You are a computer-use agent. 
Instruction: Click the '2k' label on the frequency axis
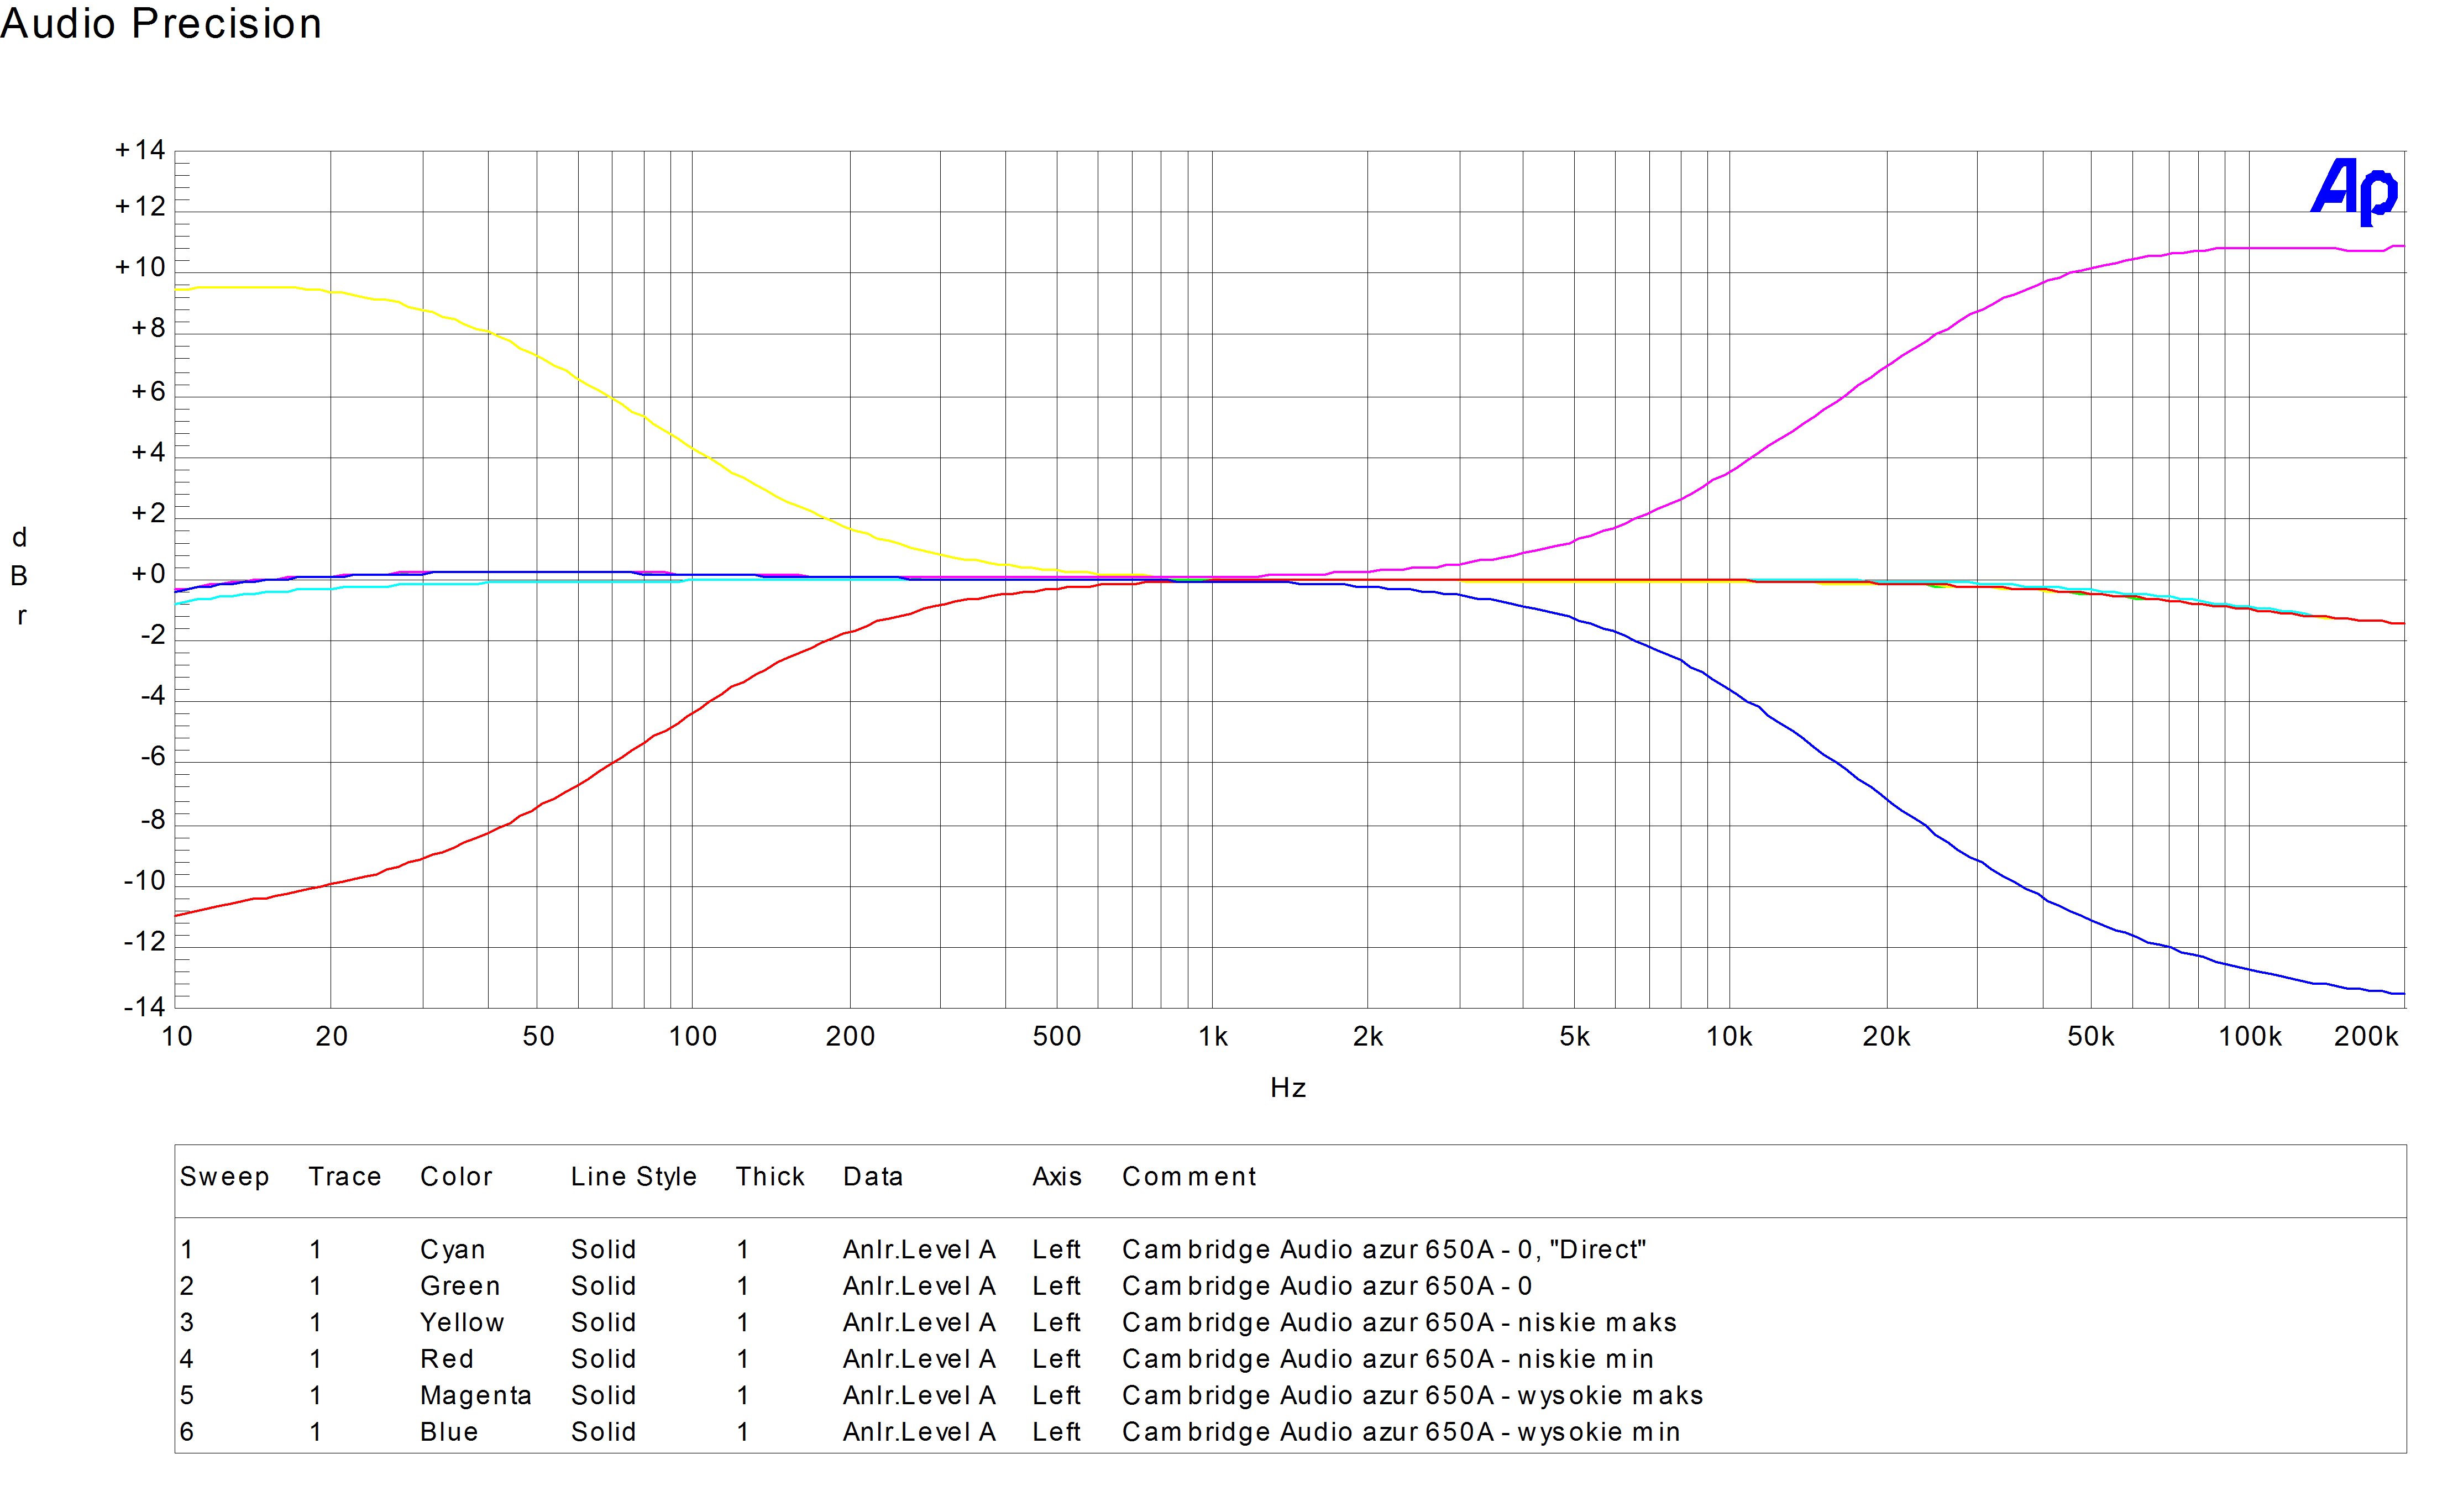1368,1036
